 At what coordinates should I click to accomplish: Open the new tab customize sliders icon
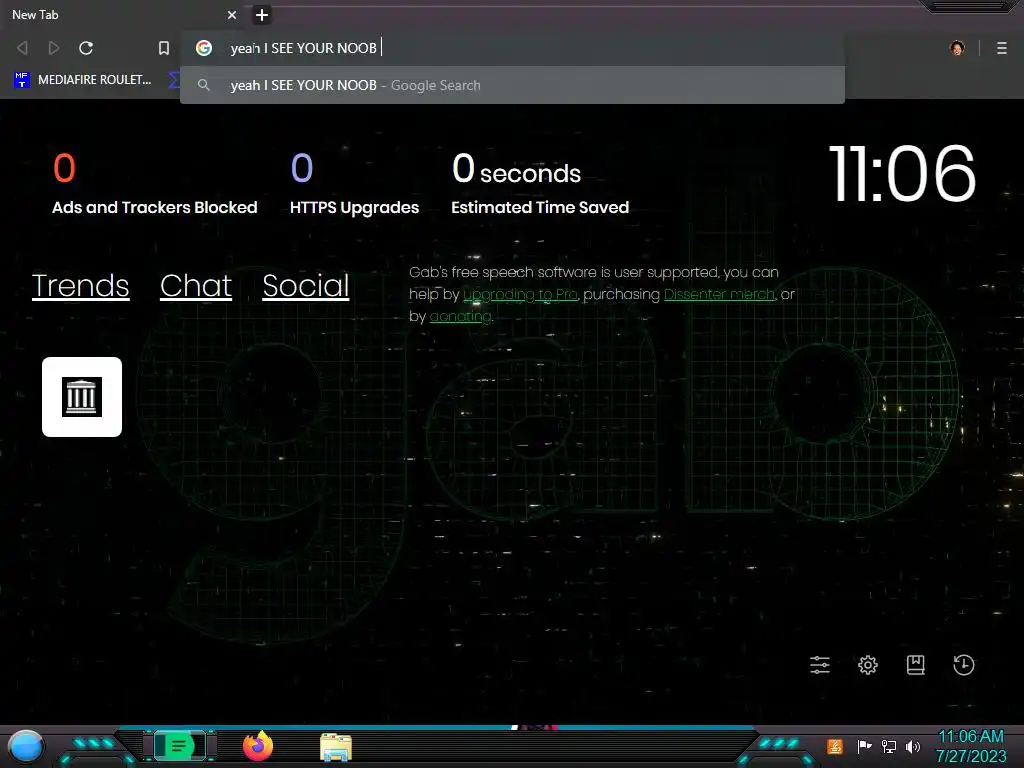(820, 665)
